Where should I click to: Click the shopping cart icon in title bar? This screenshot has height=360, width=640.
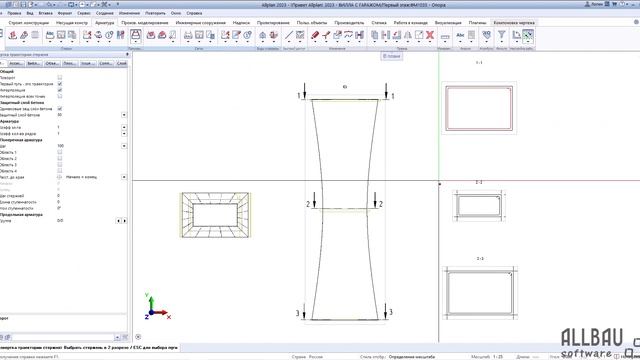[614, 4]
